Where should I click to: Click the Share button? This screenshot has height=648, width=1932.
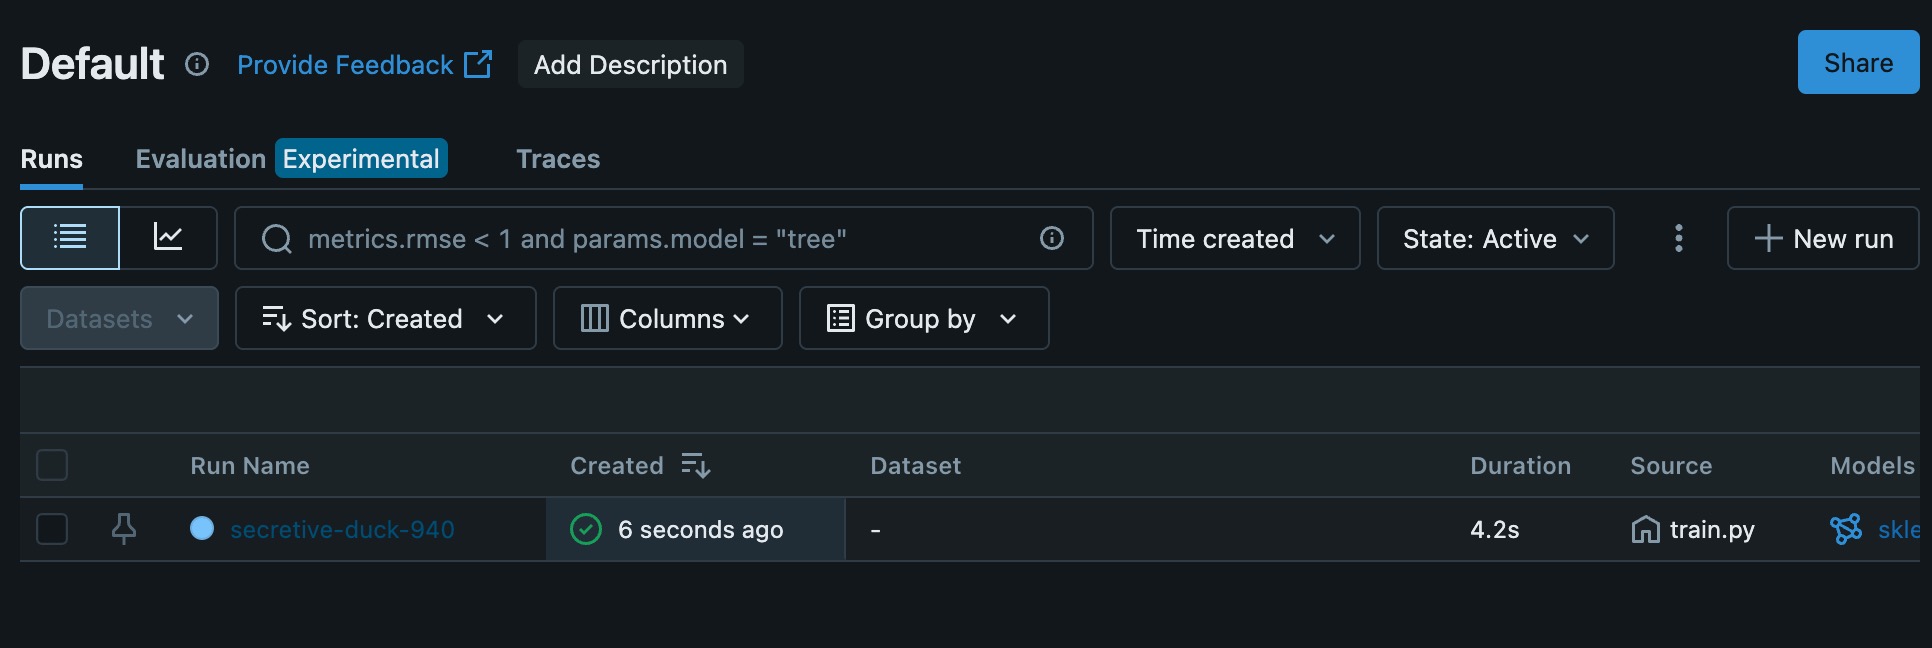(1858, 62)
